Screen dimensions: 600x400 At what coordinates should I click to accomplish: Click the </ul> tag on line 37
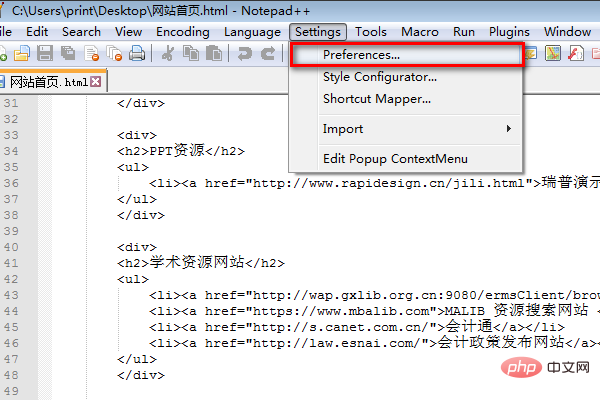(137, 199)
